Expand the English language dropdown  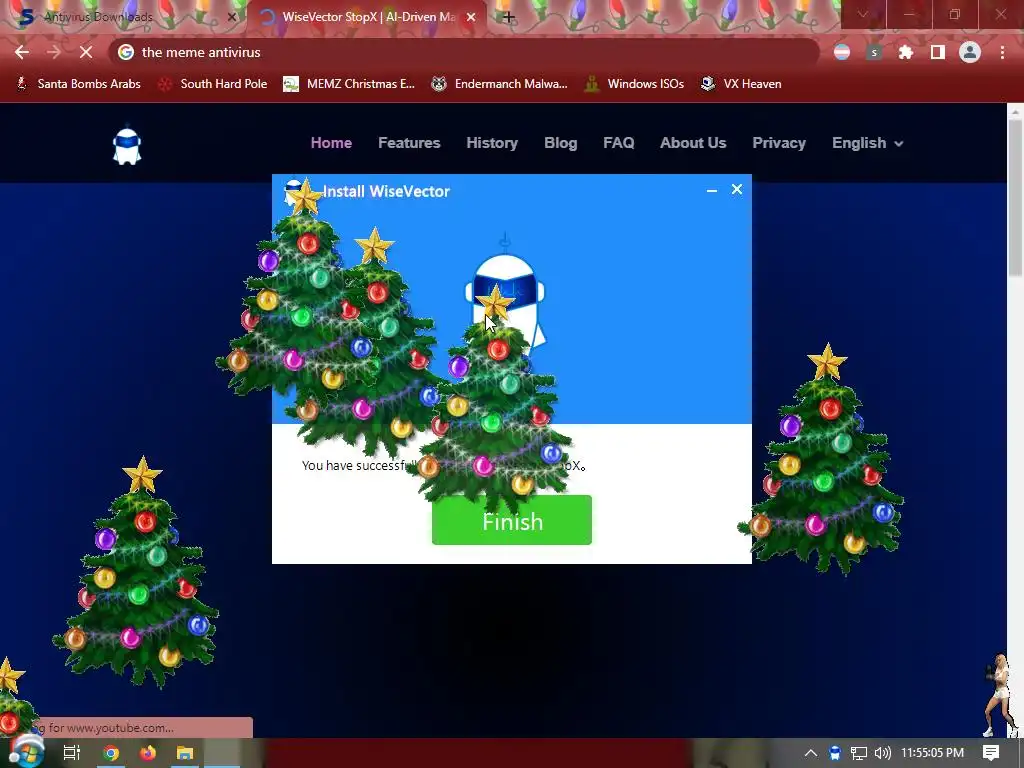coord(867,143)
